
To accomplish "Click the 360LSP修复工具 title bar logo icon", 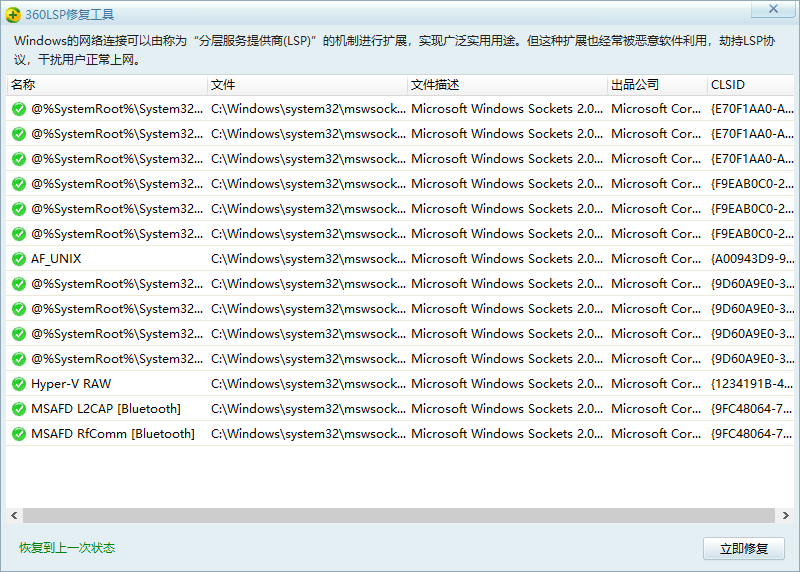I will (x=13, y=15).
